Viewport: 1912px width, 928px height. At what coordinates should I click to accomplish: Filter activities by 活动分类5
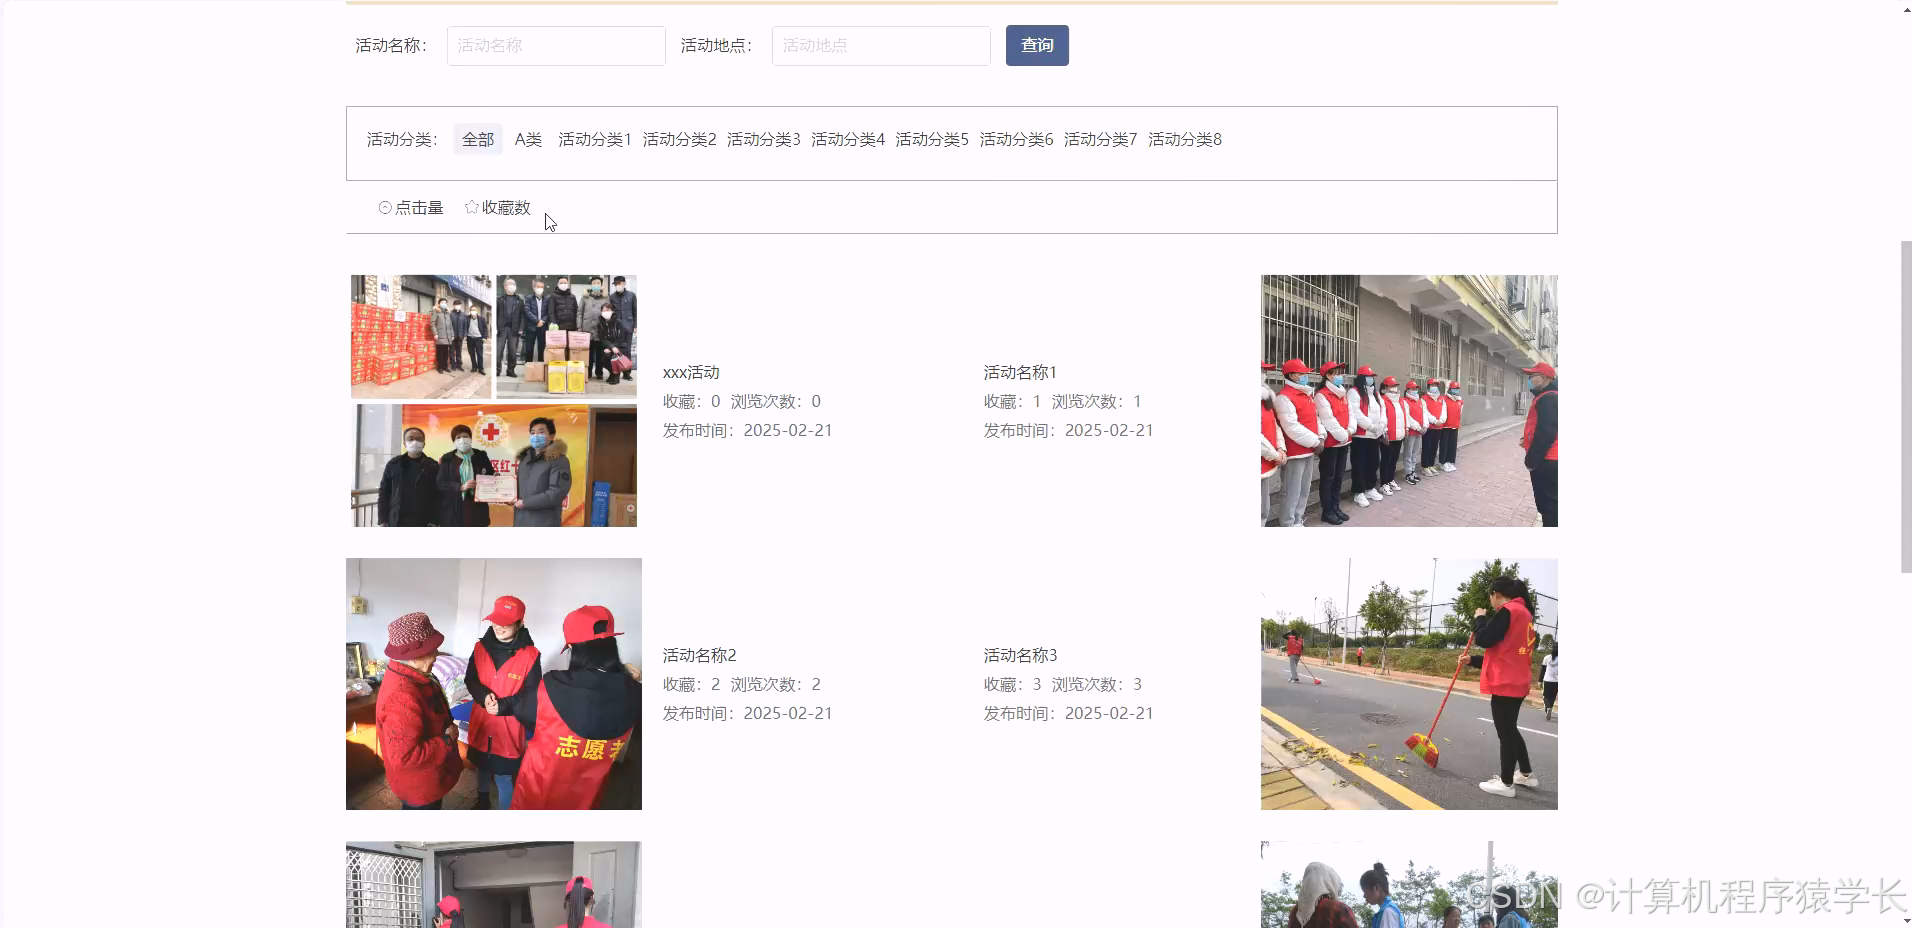(x=932, y=140)
